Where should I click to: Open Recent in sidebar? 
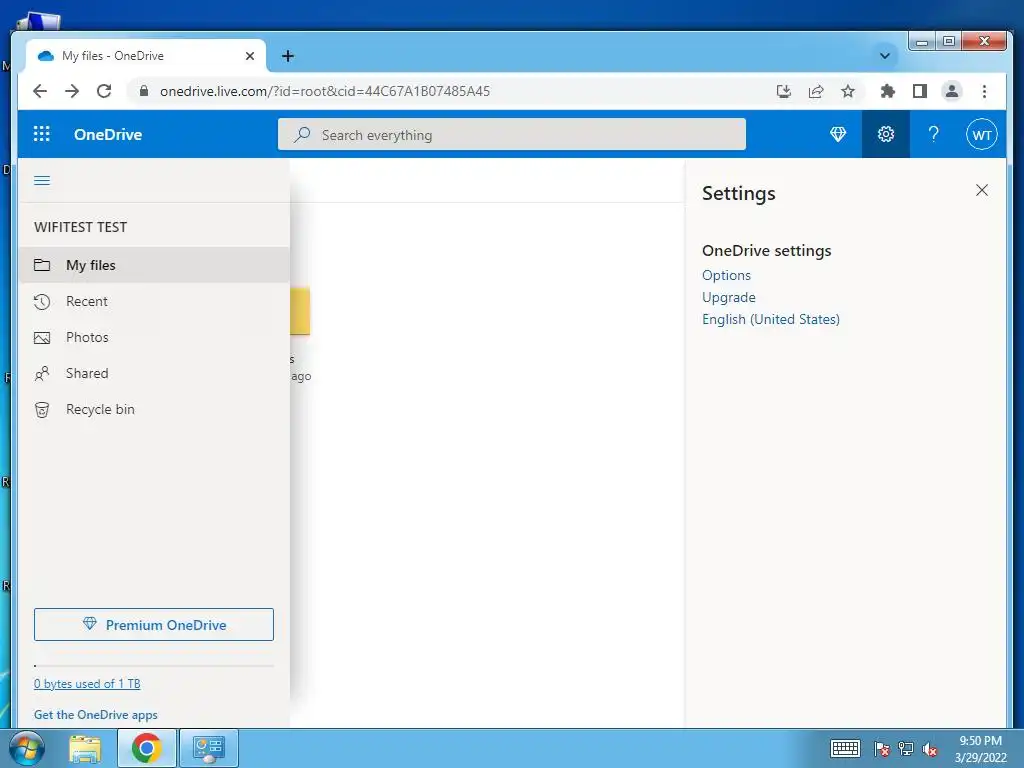(x=154, y=301)
